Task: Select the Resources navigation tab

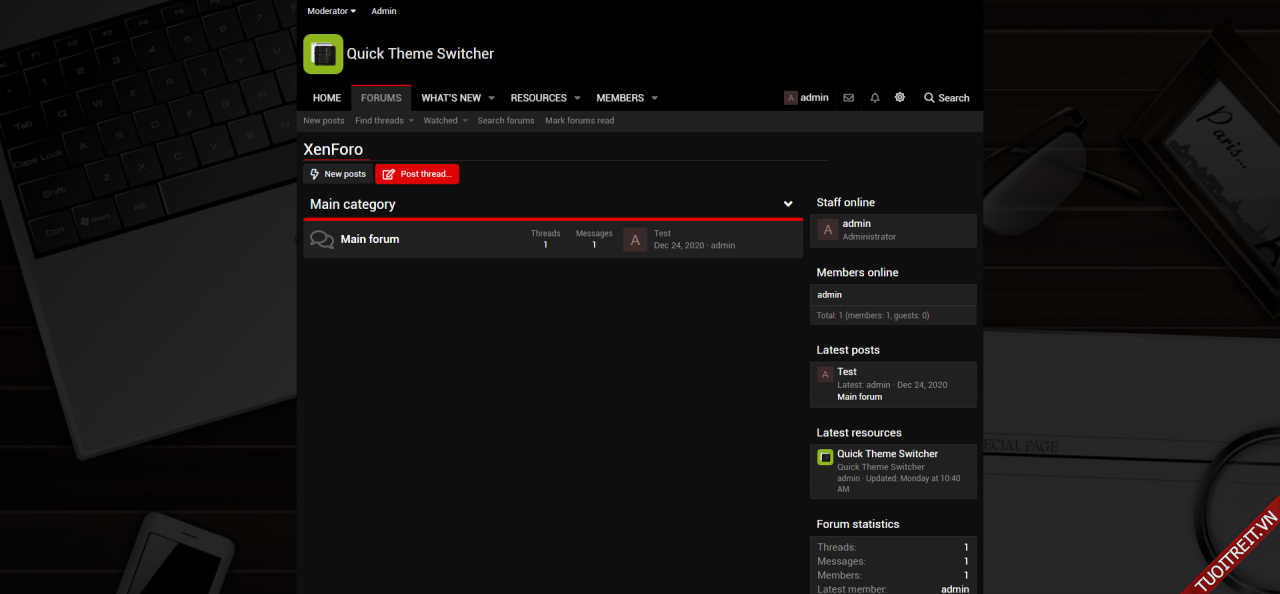Action: point(538,98)
